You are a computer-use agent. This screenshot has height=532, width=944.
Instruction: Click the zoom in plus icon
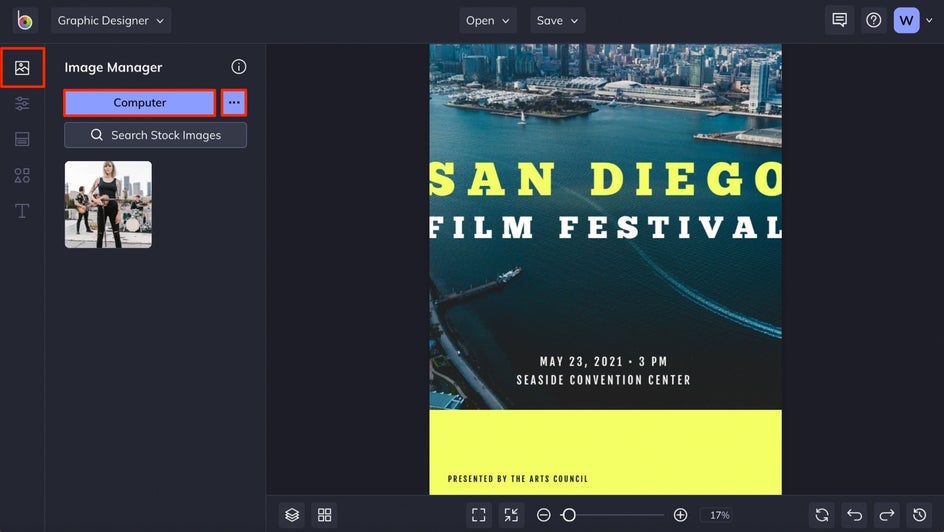click(680, 515)
